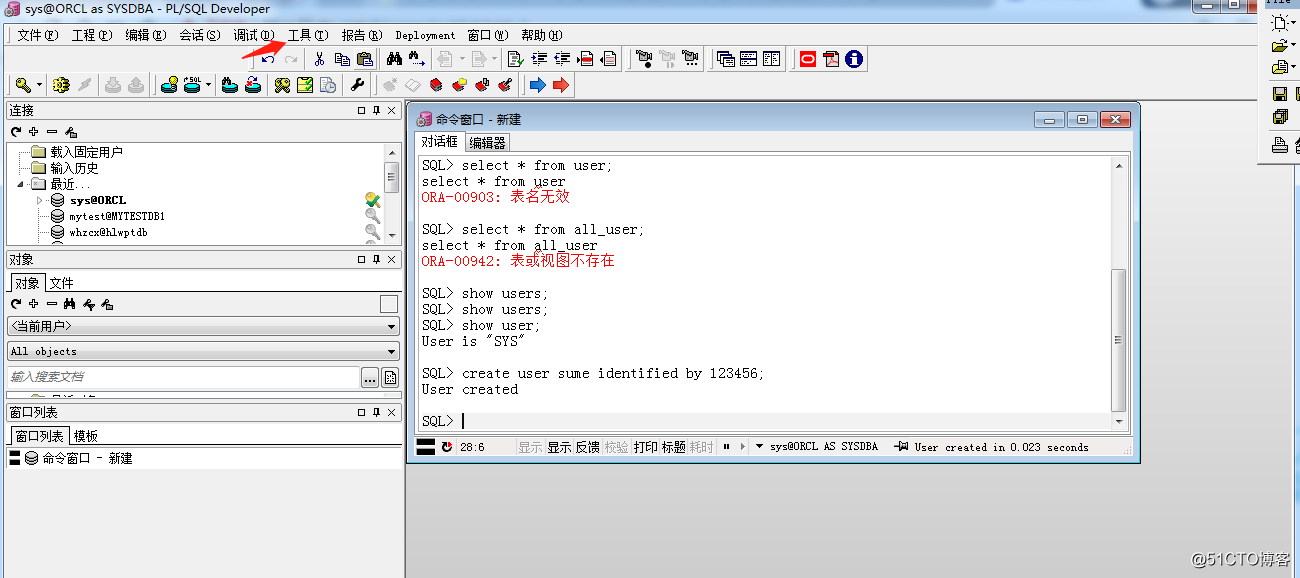This screenshot has width=1300, height=578.
Task: Click the SQL query builder icon
Action: pos(193,85)
